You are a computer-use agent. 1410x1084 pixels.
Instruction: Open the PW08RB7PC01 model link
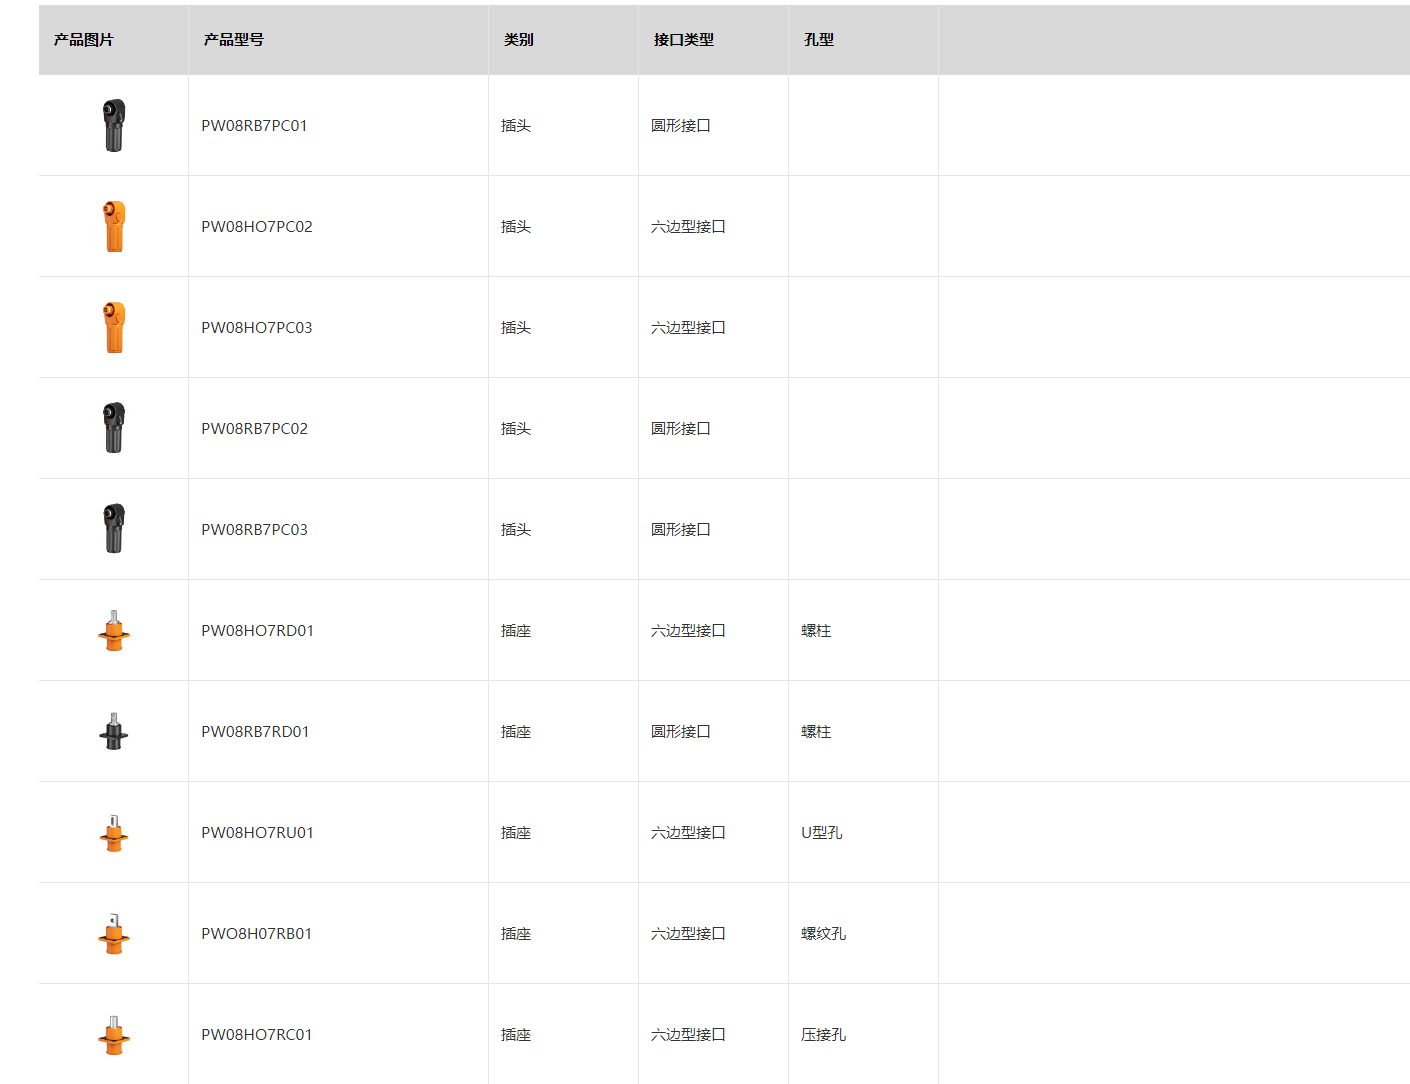coord(254,126)
